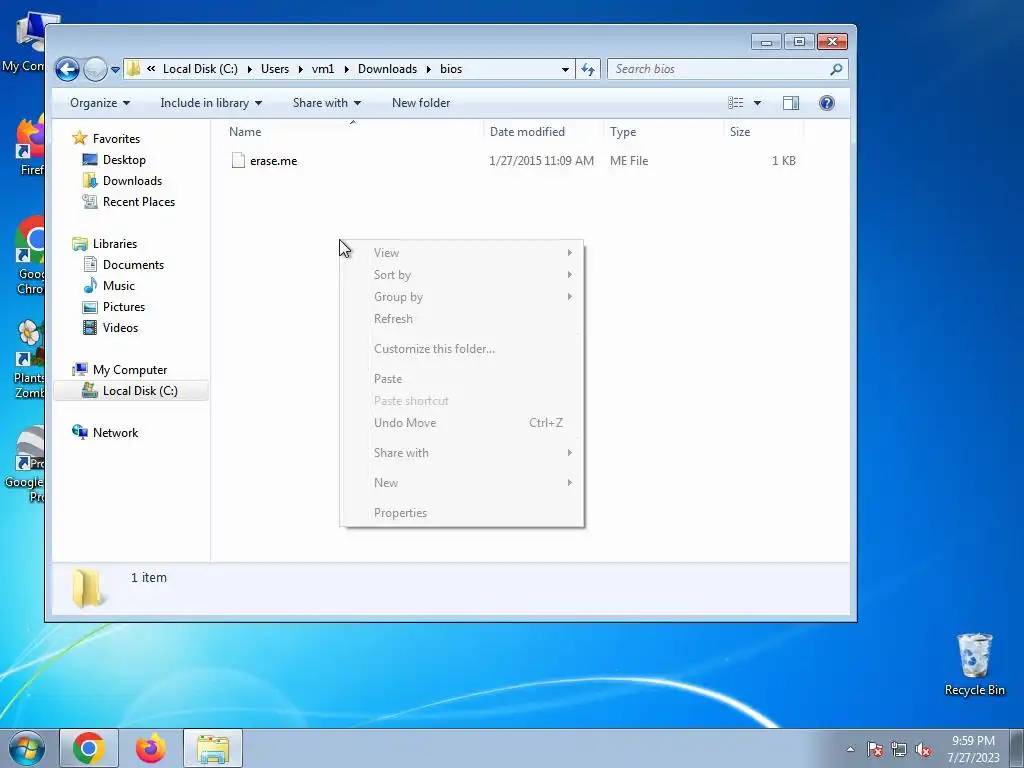
Task: Open Sort by submenu
Action: point(462,275)
